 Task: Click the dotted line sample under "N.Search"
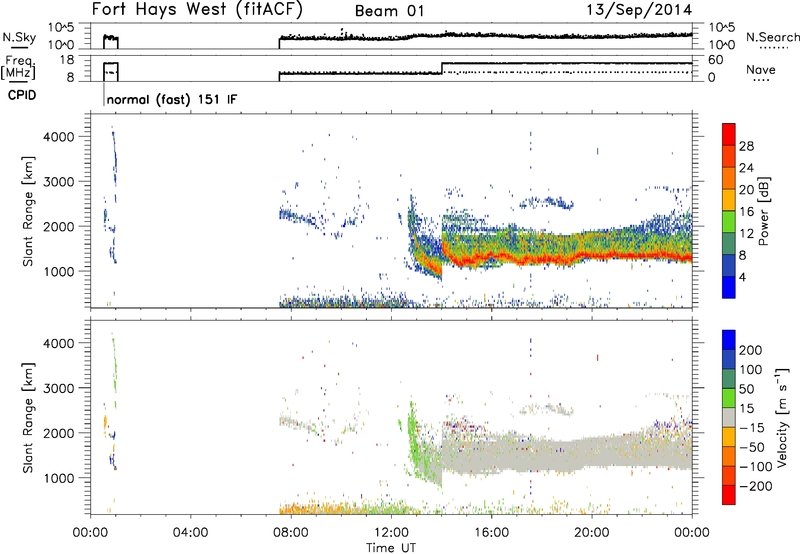pyautogui.click(x=773, y=48)
